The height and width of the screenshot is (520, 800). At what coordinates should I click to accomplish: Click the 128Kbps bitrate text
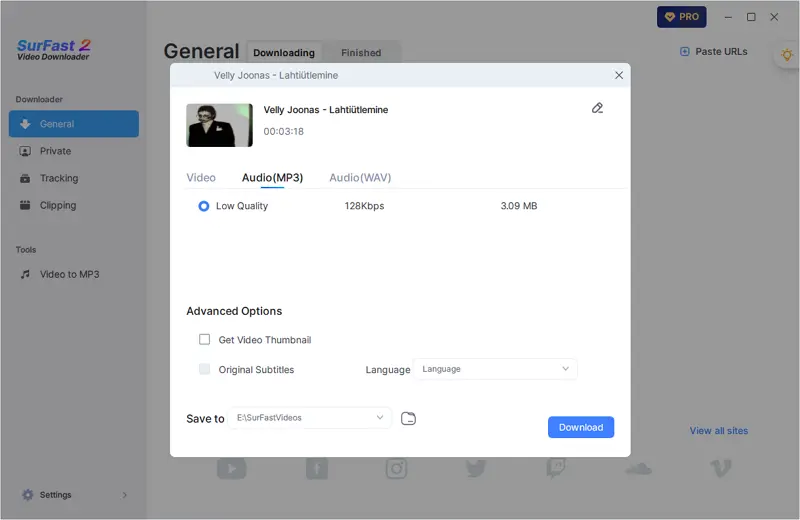click(x=364, y=206)
